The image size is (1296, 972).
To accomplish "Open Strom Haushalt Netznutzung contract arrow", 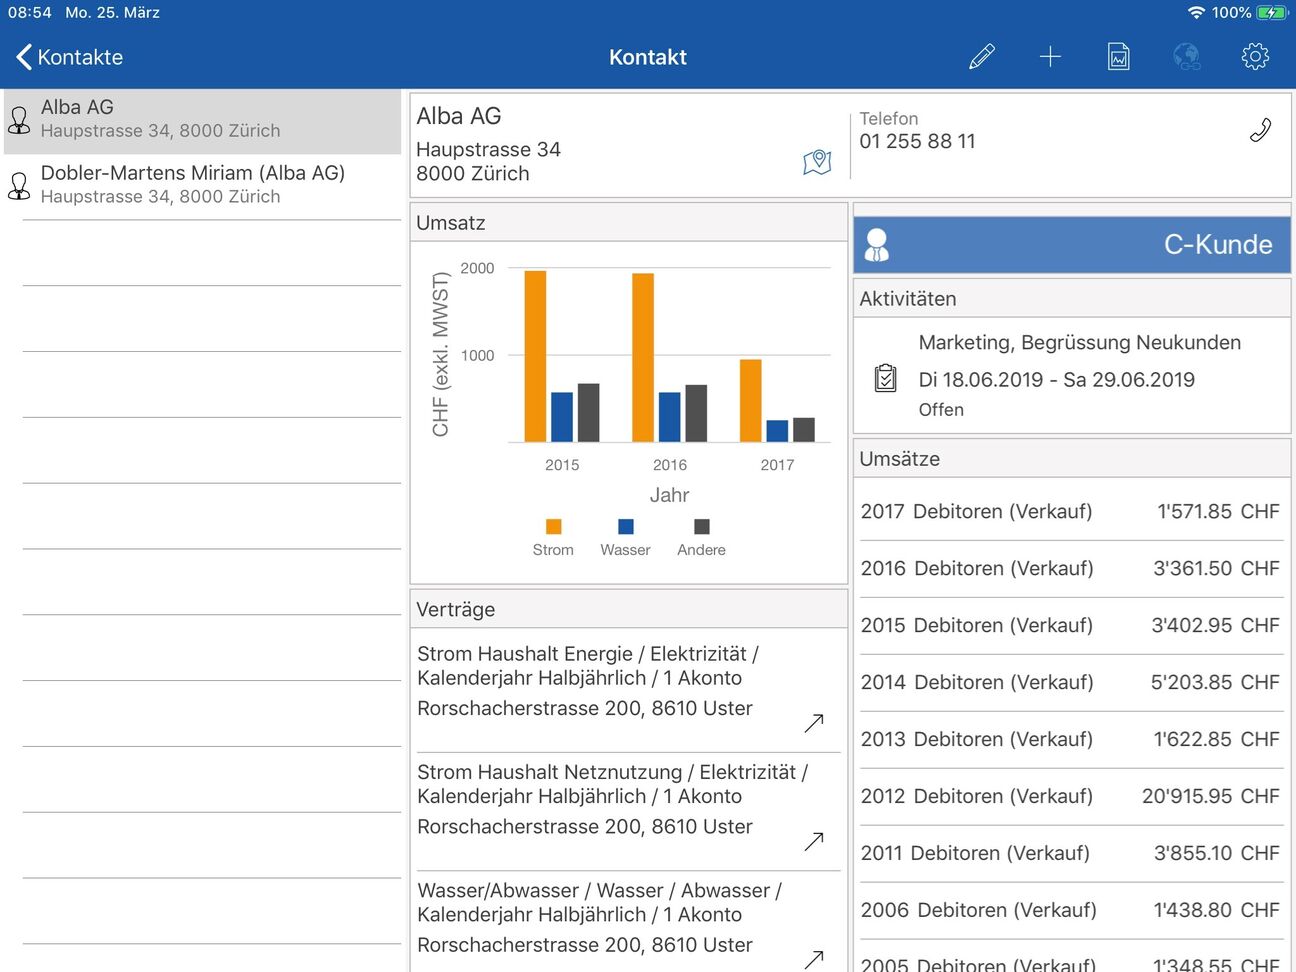I will coord(814,841).
